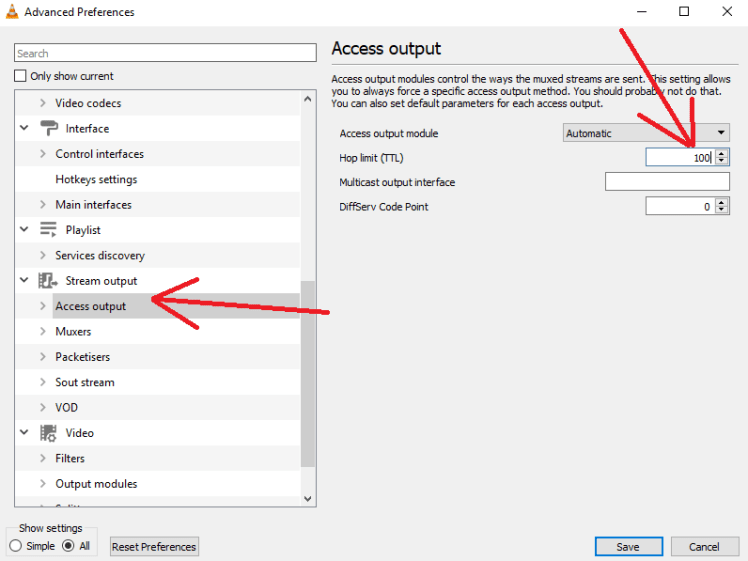Increase Hop limit with up arrow
The height and width of the screenshot is (561, 748).
[x=722, y=153]
